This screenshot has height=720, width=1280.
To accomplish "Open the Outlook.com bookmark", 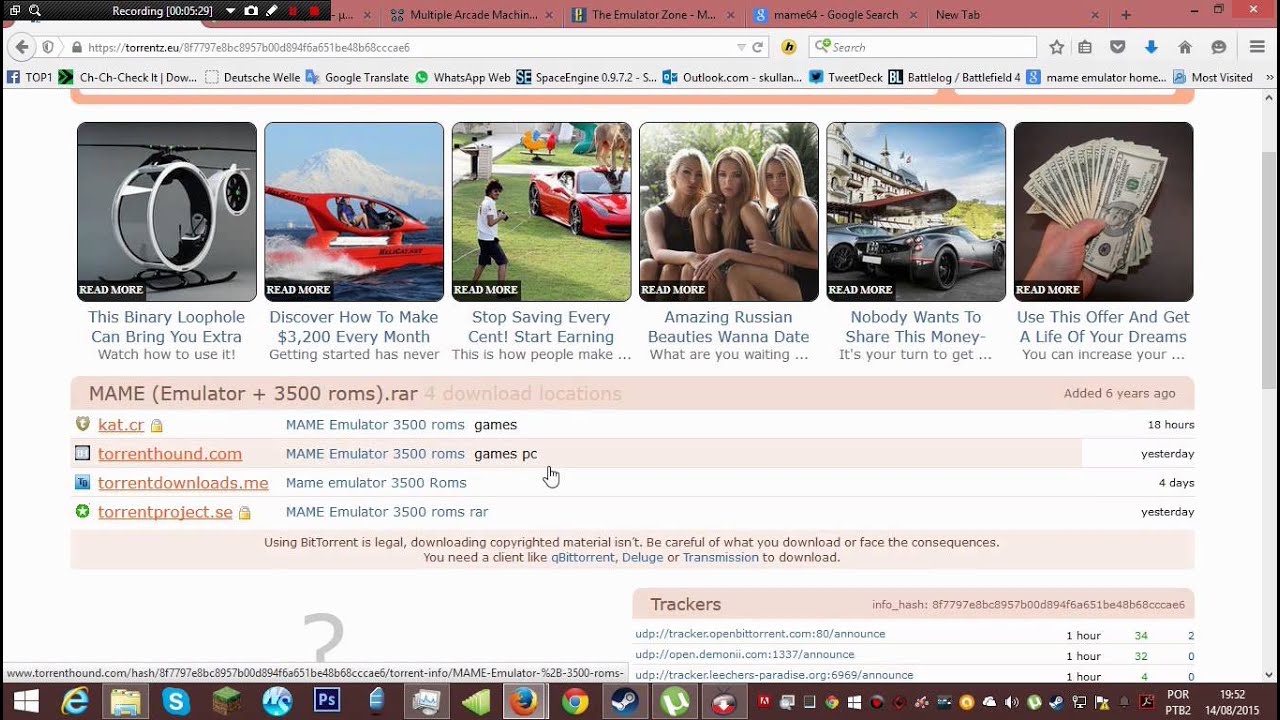I will (x=732, y=77).
